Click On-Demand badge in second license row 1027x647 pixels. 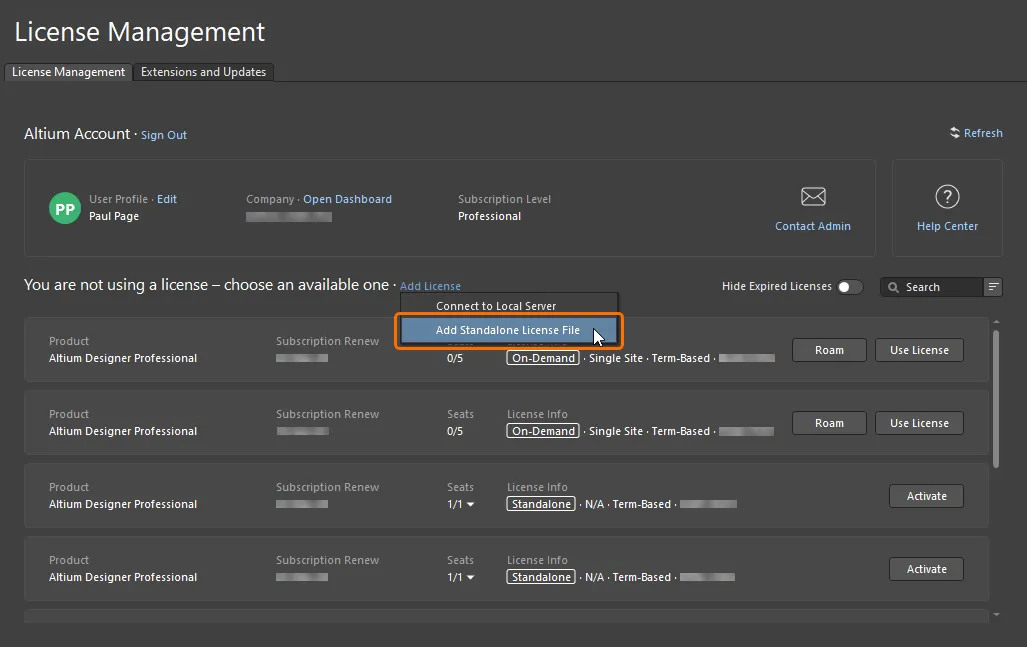(543, 431)
